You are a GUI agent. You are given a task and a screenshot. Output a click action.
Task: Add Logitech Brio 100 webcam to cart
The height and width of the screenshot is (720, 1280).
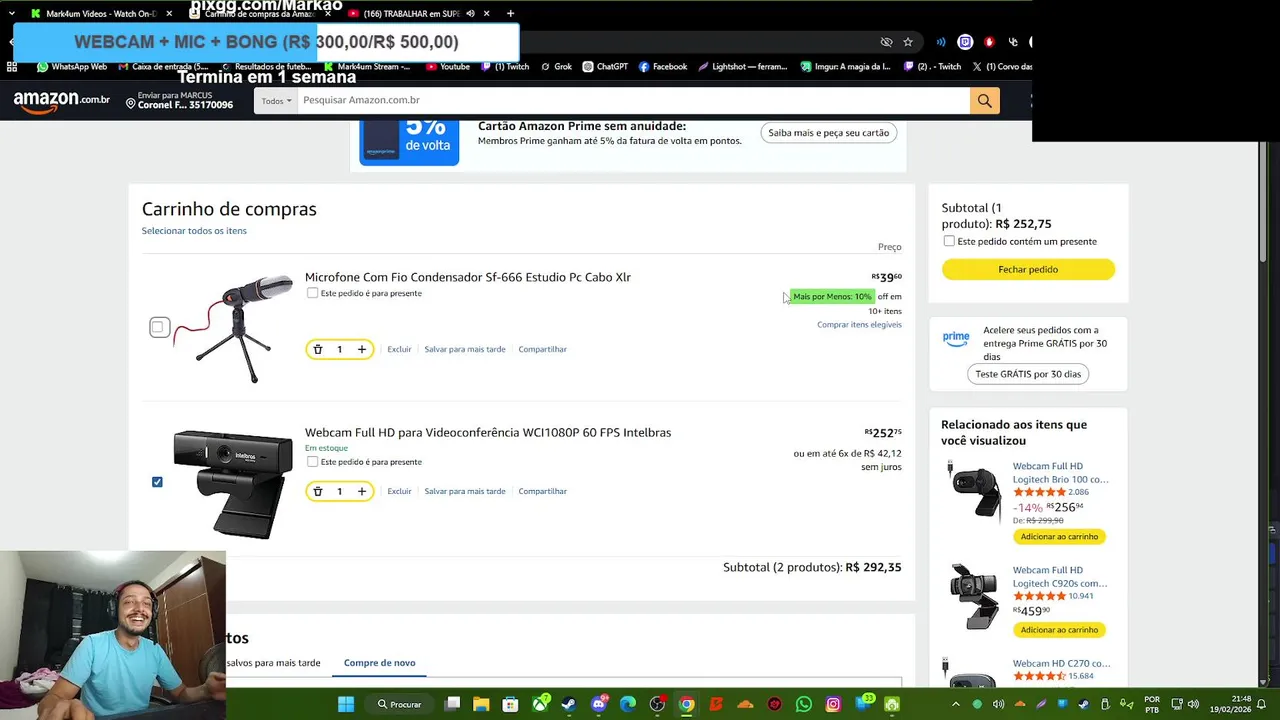pos(1059,537)
